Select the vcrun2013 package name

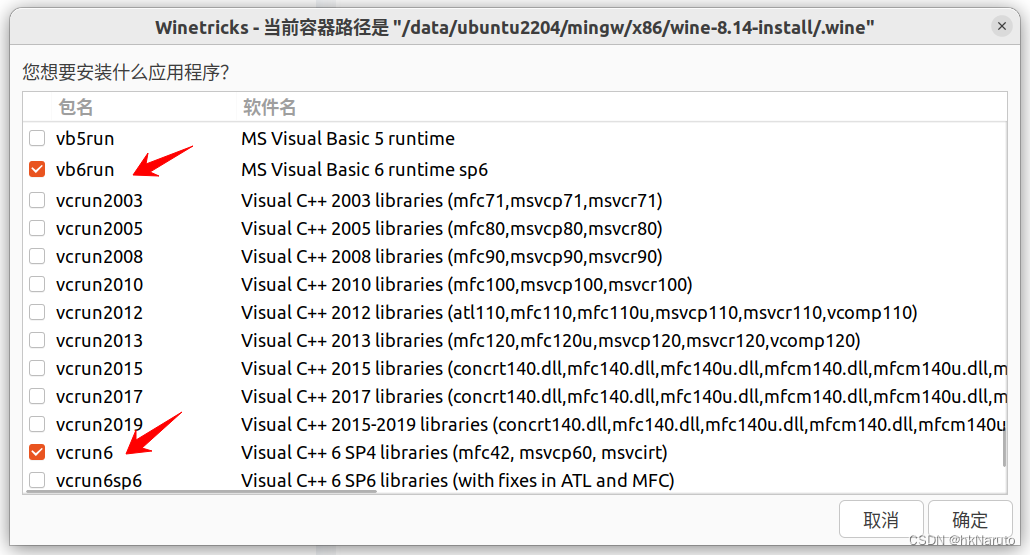99,340
